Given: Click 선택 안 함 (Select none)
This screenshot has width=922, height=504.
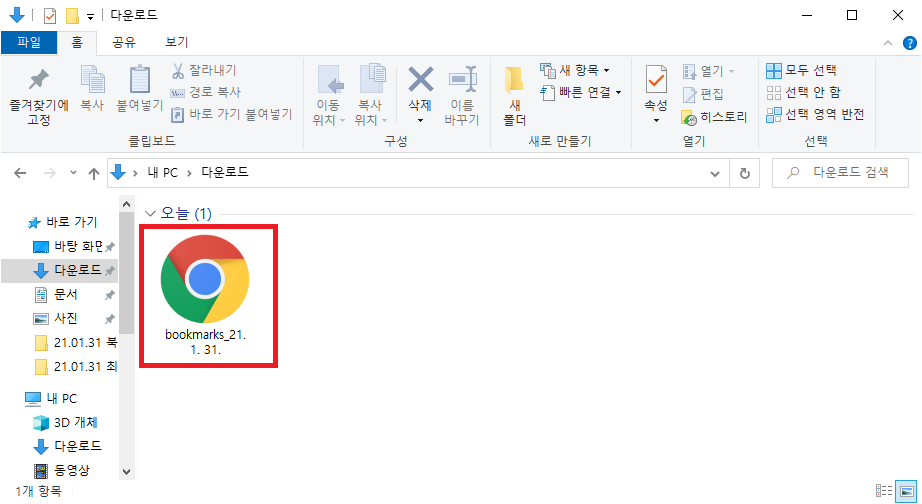Looking at the screenshot, I should click(804, 92).
